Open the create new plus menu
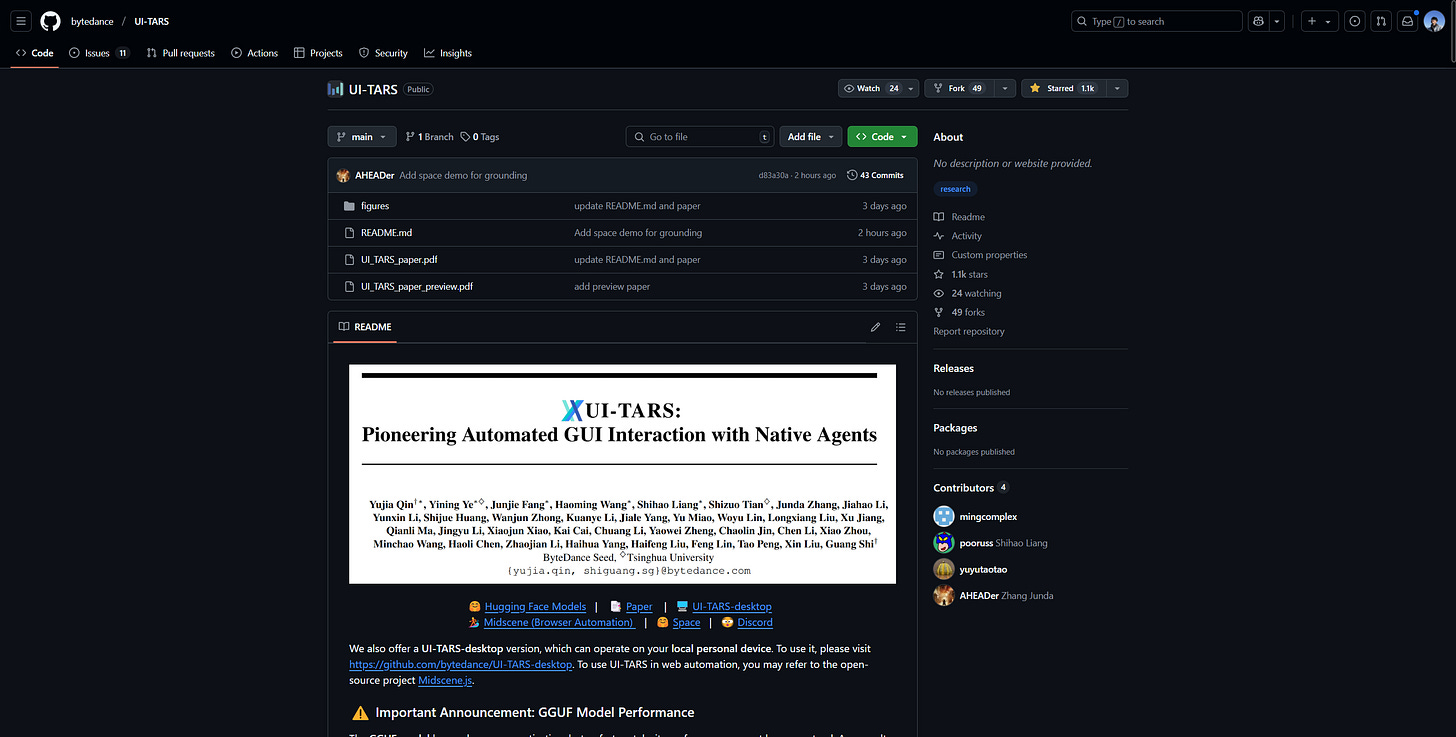 [x=1319, y=21]
